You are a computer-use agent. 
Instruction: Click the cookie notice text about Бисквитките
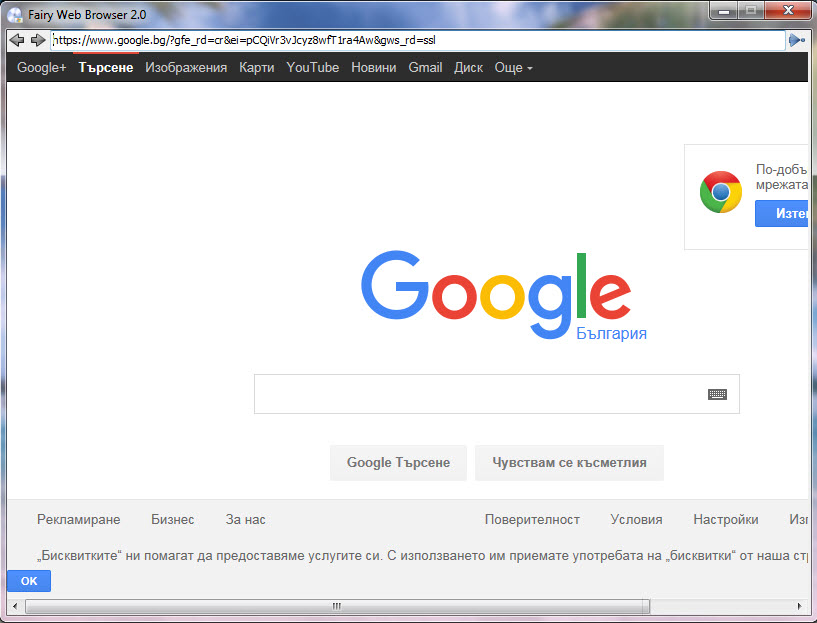click(422, 556)
